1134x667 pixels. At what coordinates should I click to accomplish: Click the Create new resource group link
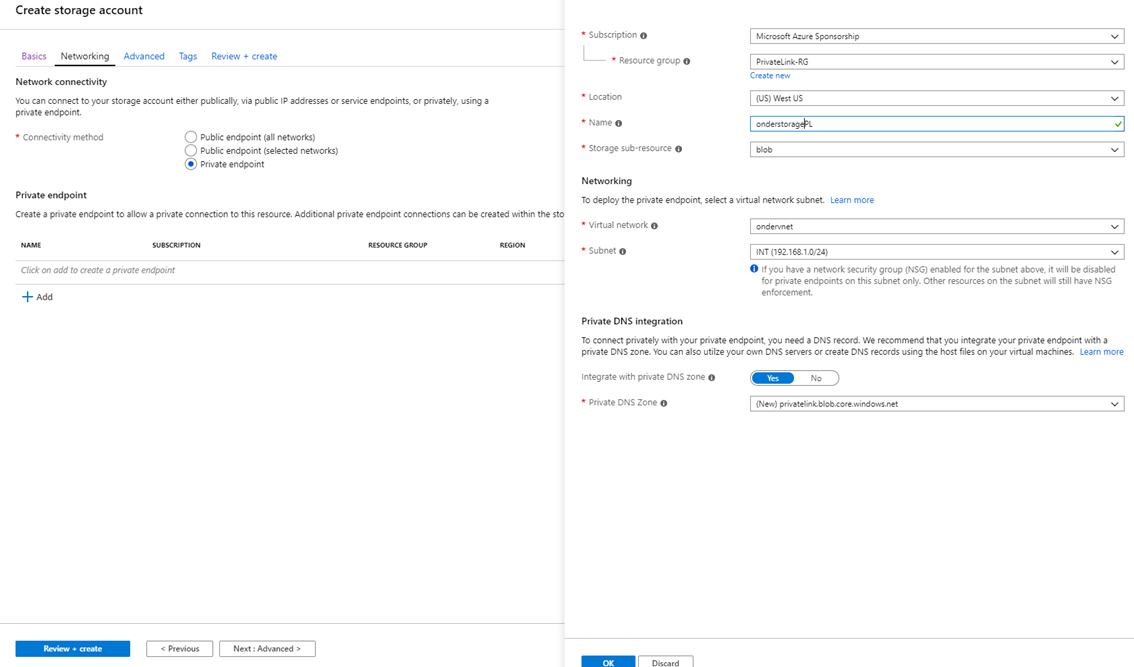(x=770, y=76)
